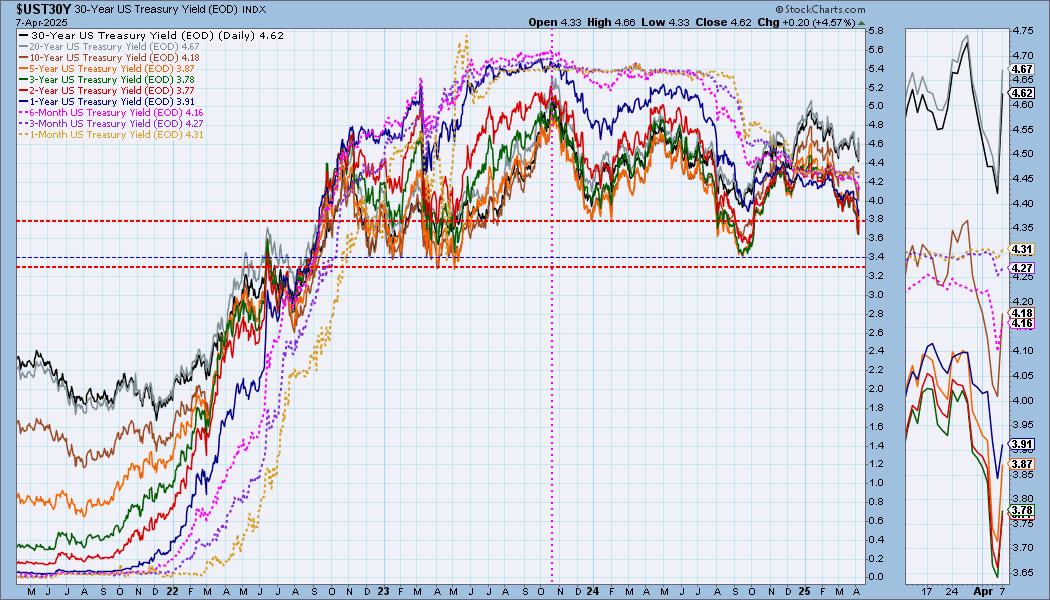Screen dimensions: 1050x600
Task: Click the 30-Year US Treasury Yield (Daily) legend entry
Action: tap(151, 35)
